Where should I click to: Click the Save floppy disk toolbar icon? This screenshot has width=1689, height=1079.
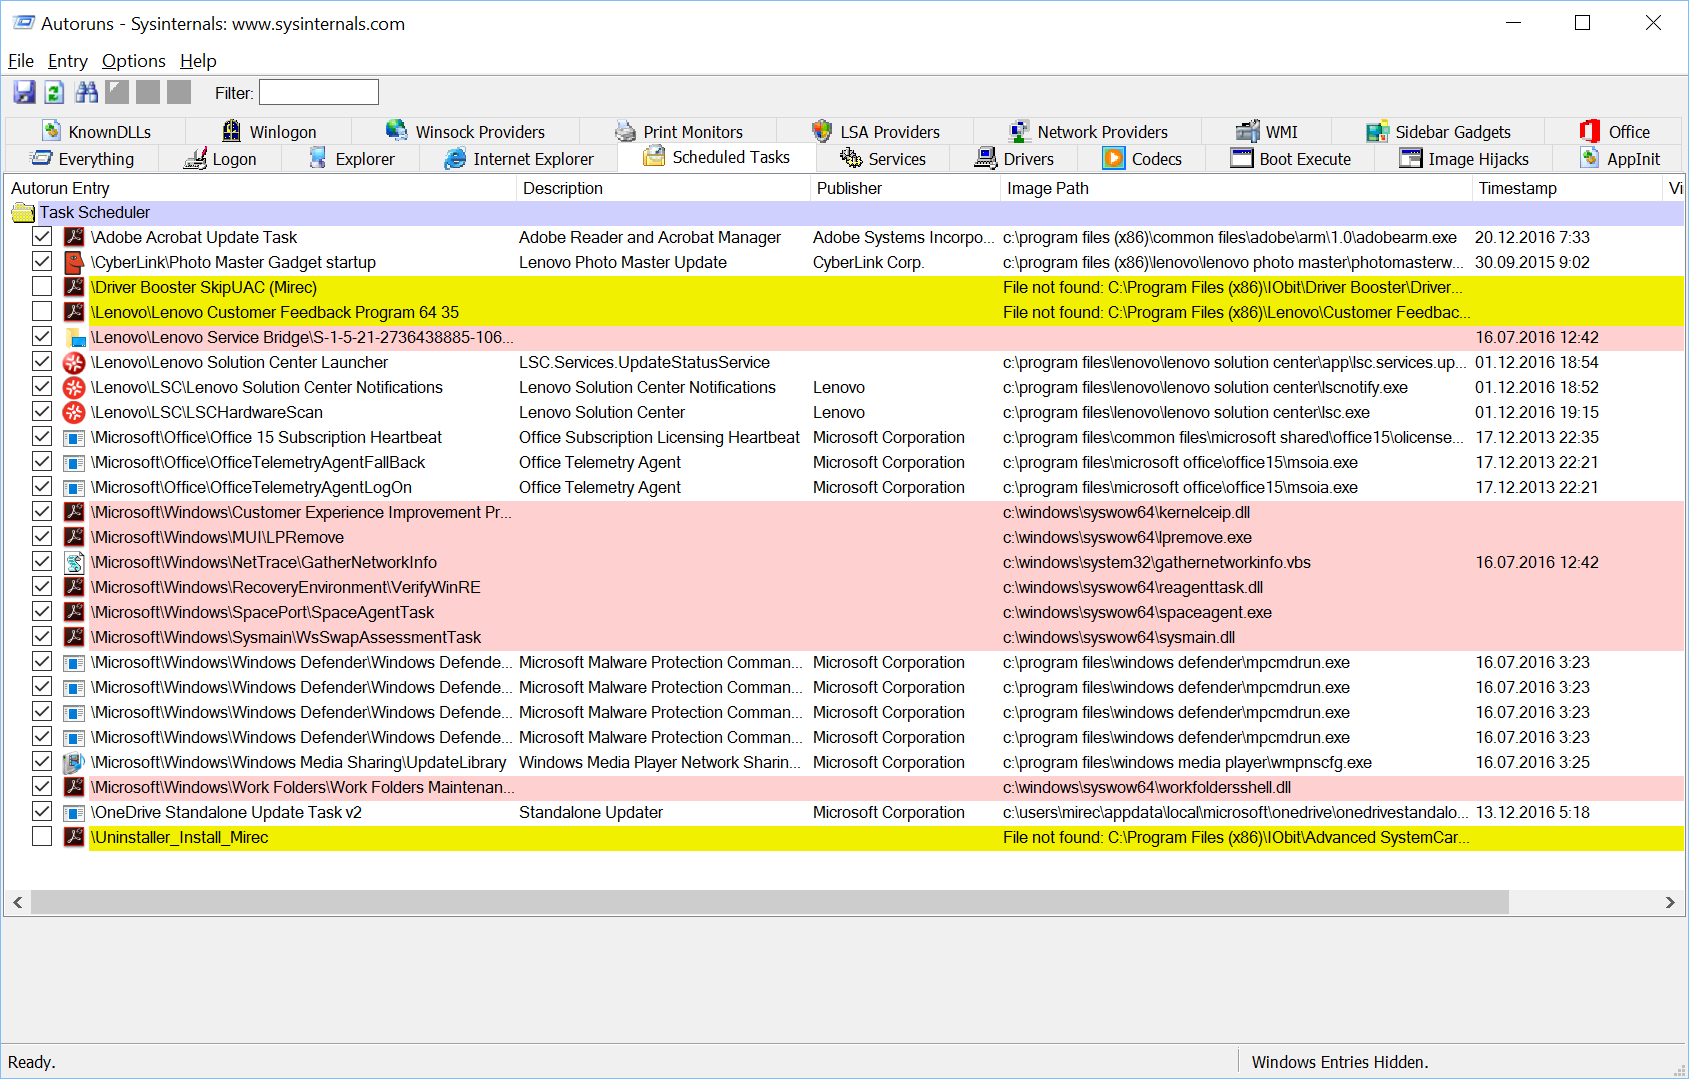point(25,93)
